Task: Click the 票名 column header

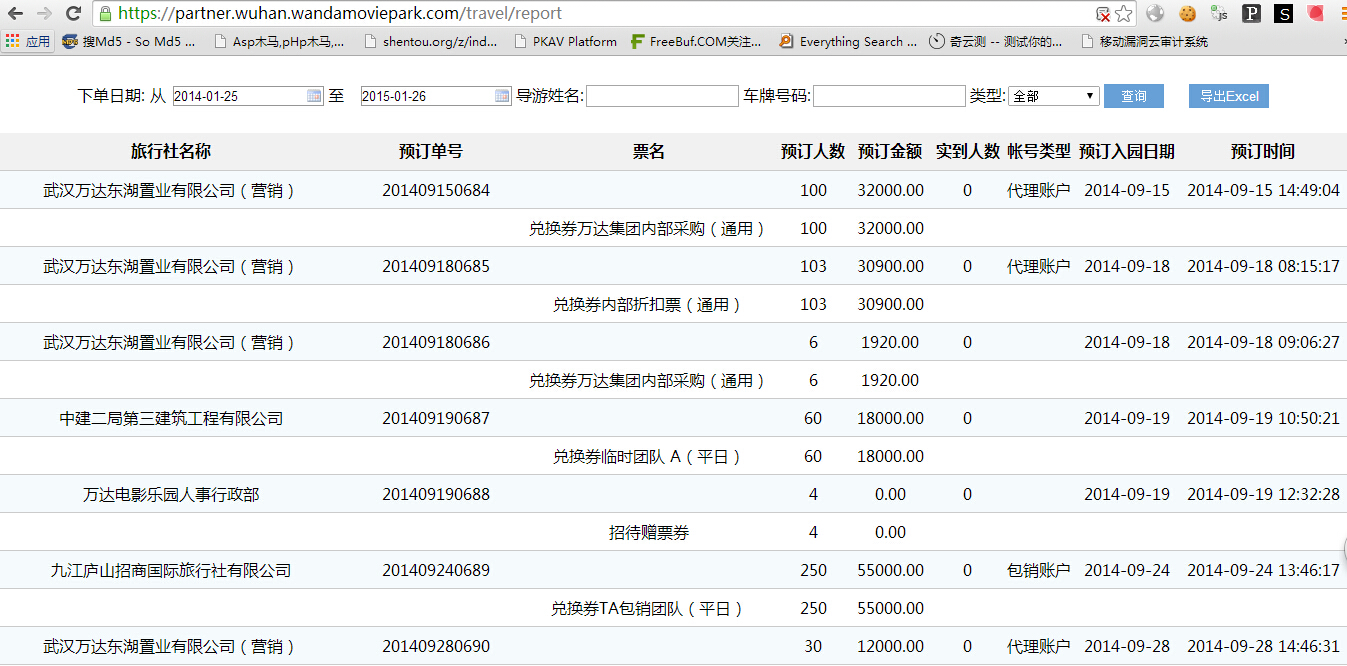Action: click(x=649, y=152)
